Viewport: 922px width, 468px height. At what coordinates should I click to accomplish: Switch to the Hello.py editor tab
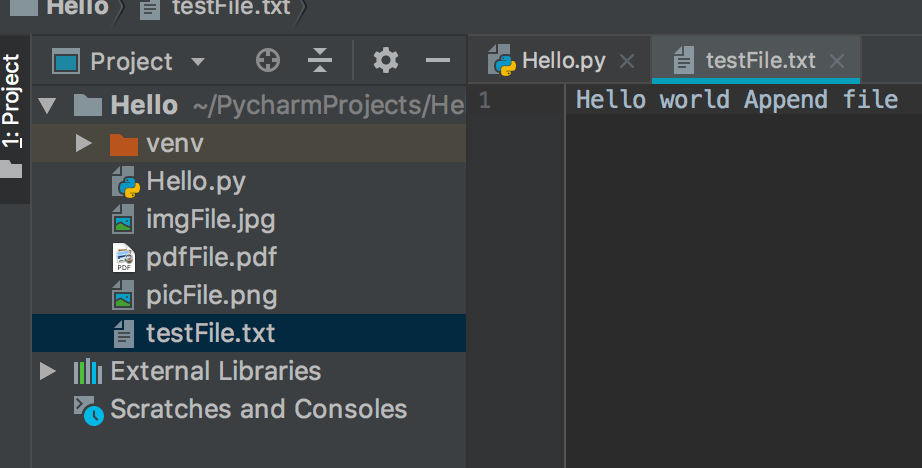[561, 60]
